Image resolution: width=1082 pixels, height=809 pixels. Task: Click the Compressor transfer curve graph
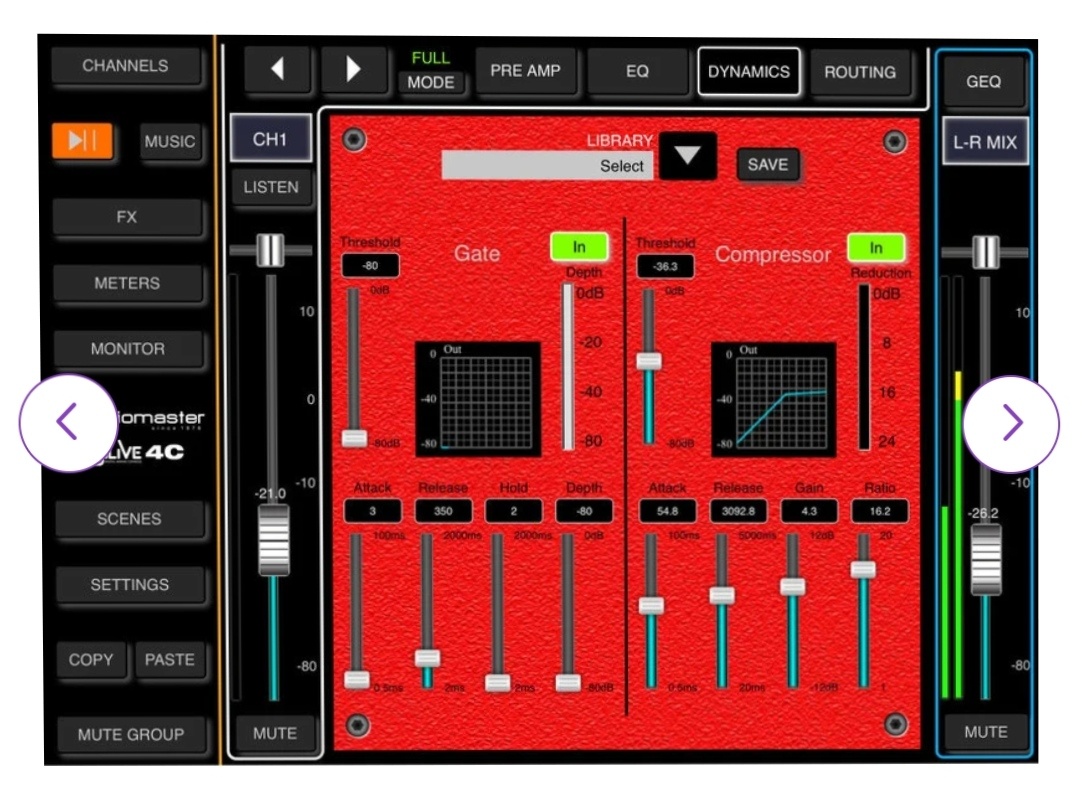tap(773, 399)
